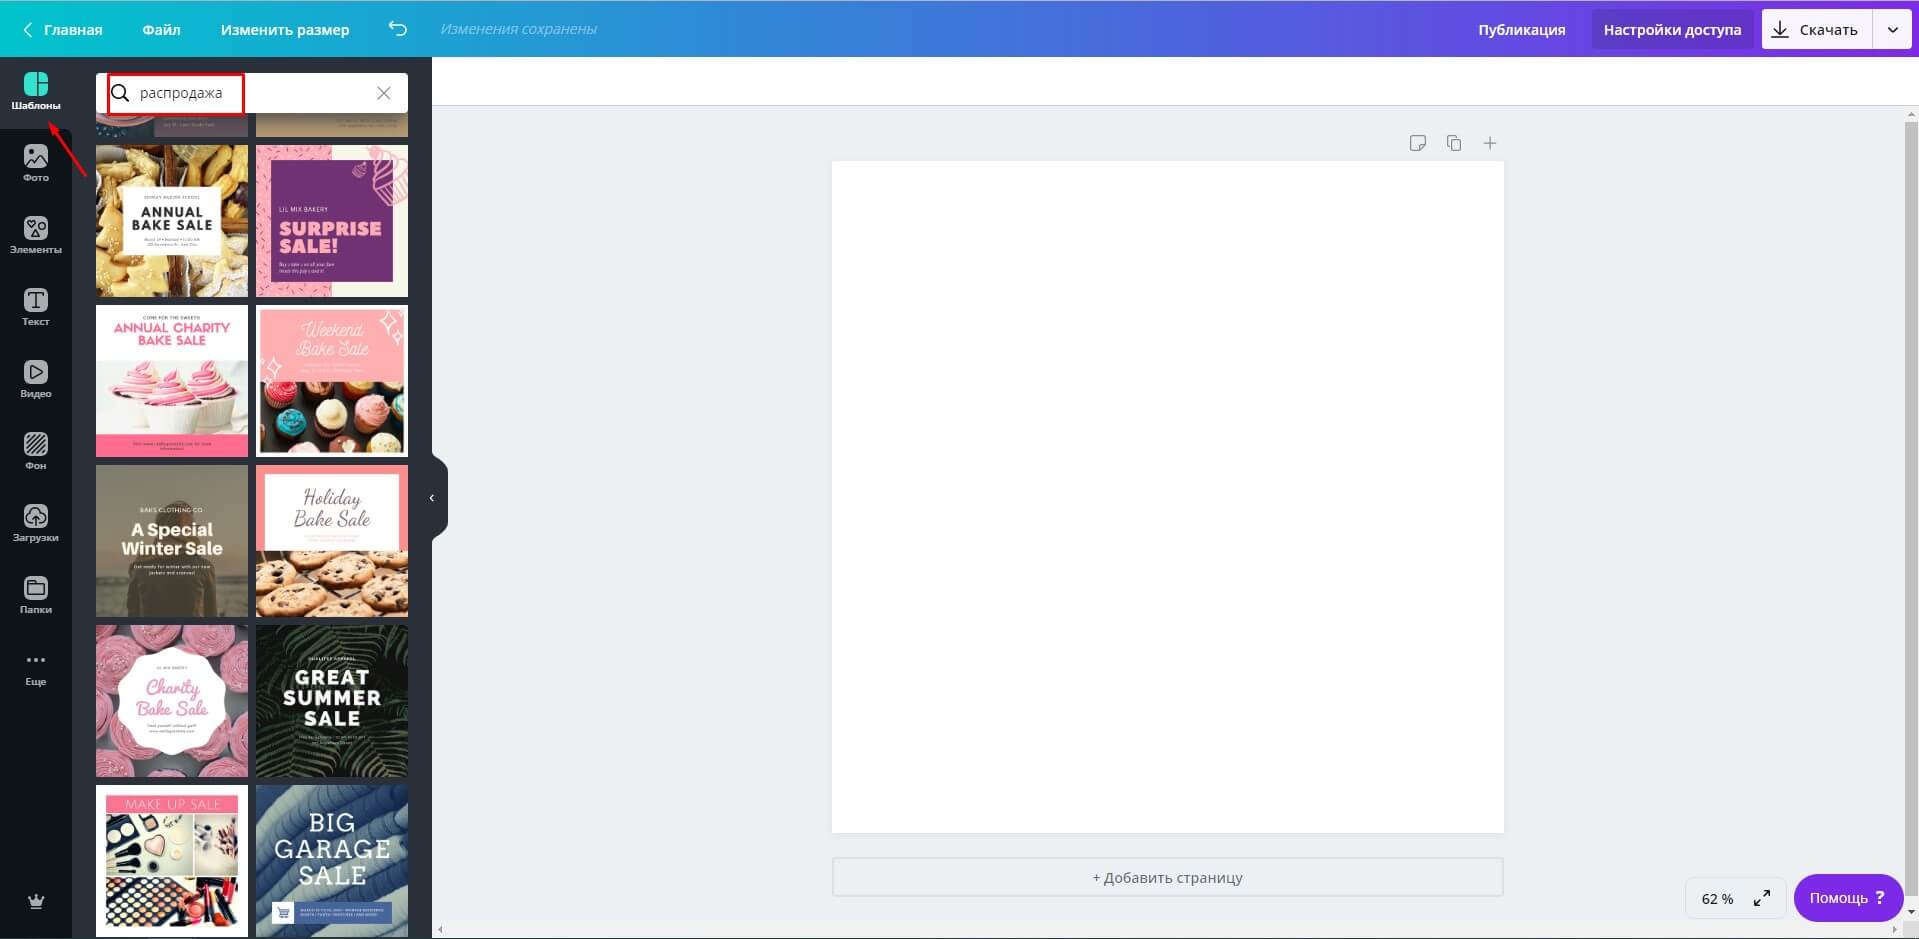Open the Видео panel
The height and width of the screenshot is (939, 1919).
pos(36,380)
